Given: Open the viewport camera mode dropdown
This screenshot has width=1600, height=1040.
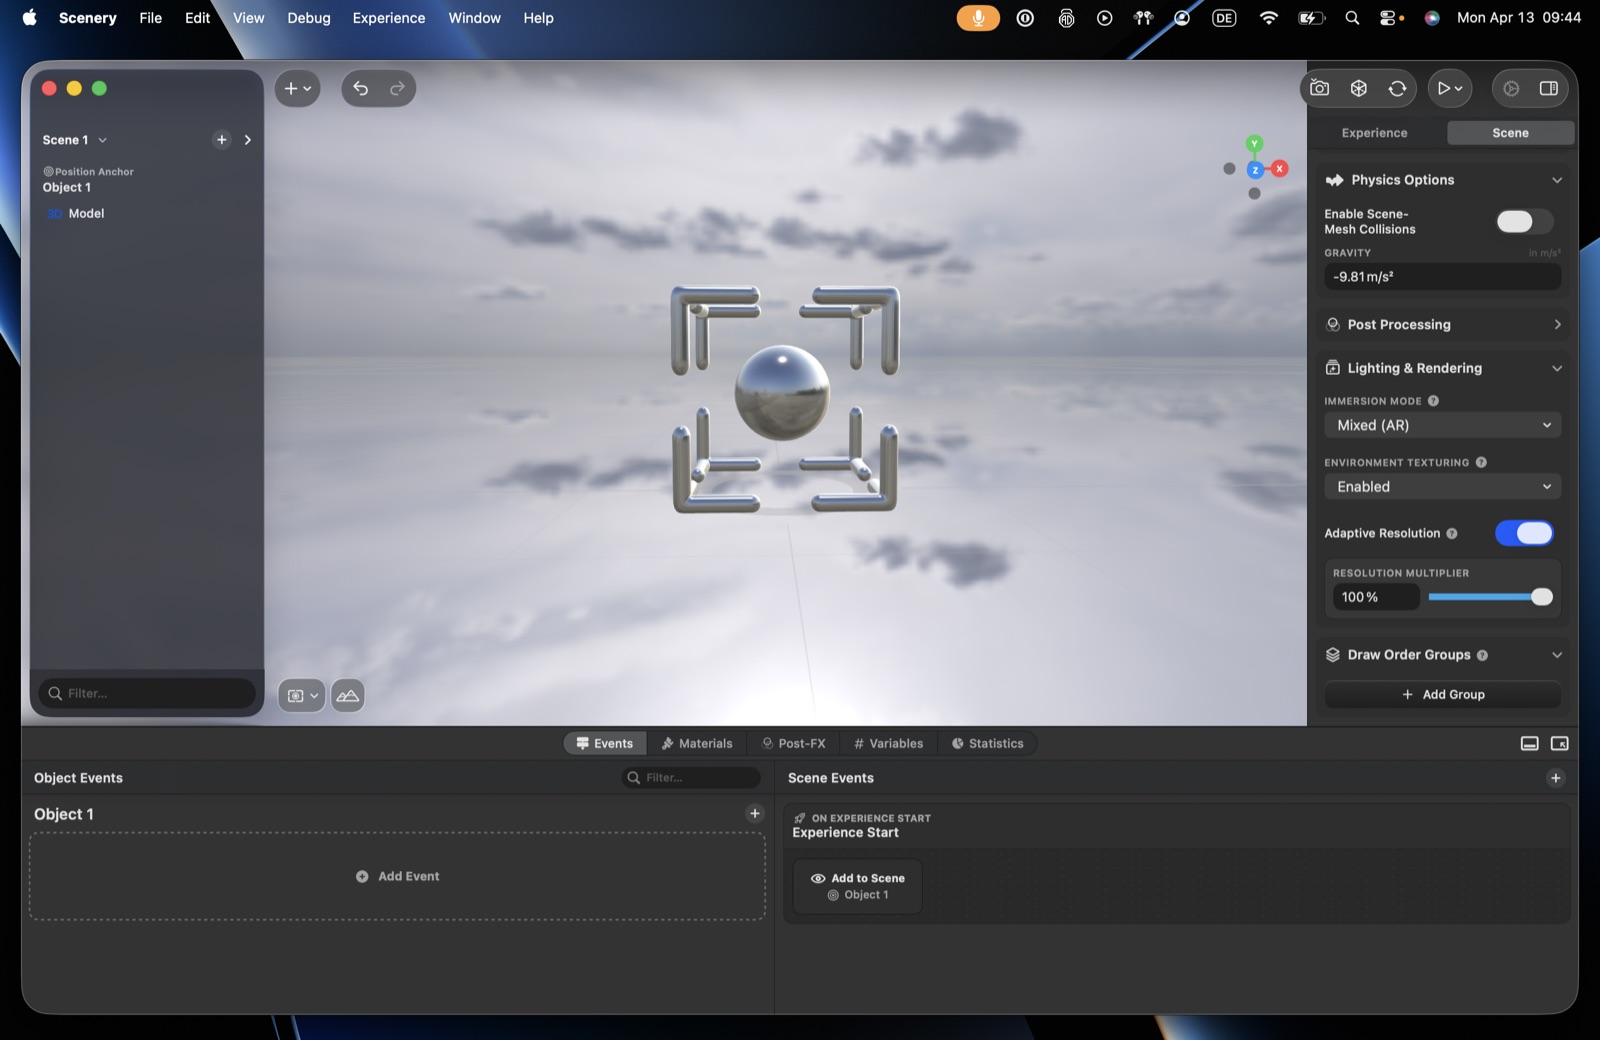Looking at the screenshot, I should pyautogui.click(x=301, y=695).
